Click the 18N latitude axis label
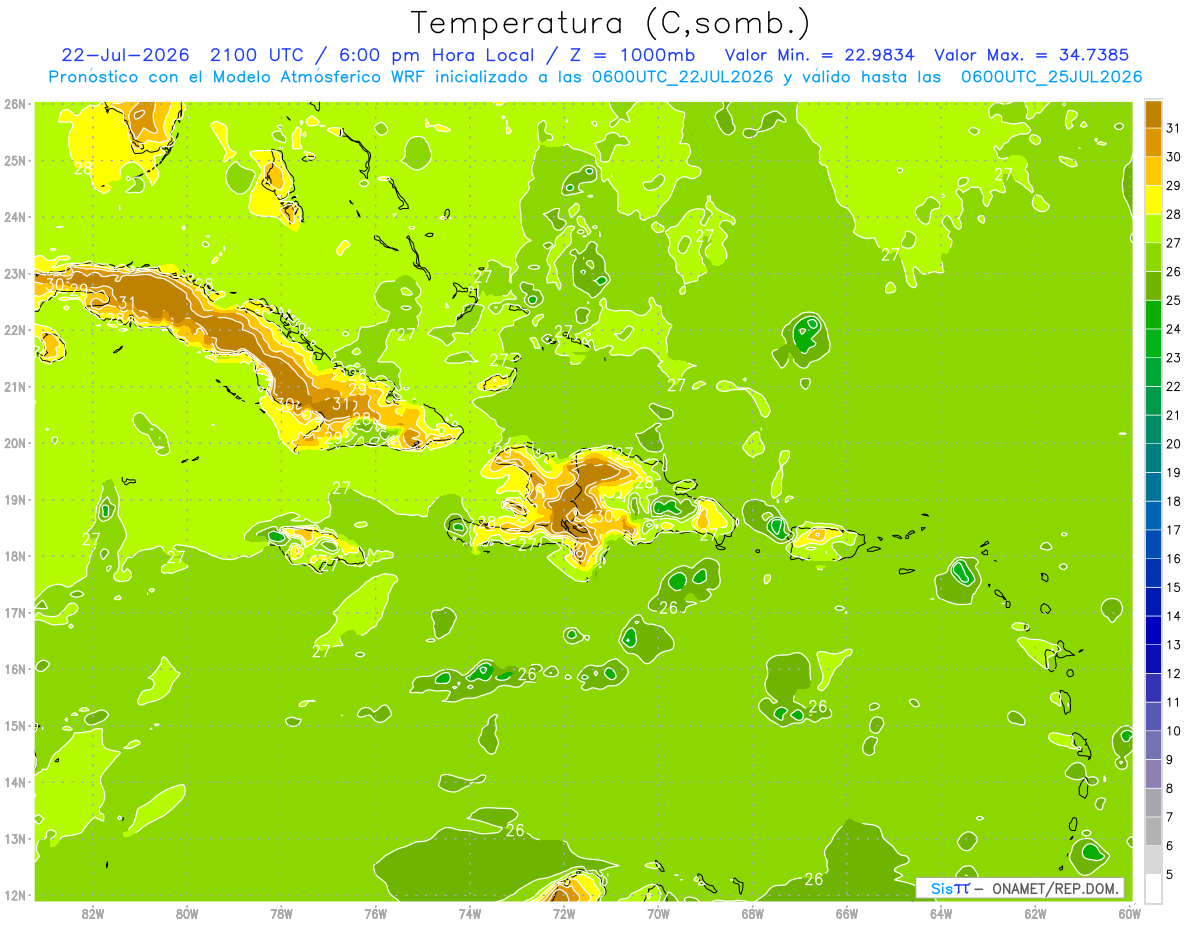Viewport: 1200px width, 927px height. (x=14, y=556)
